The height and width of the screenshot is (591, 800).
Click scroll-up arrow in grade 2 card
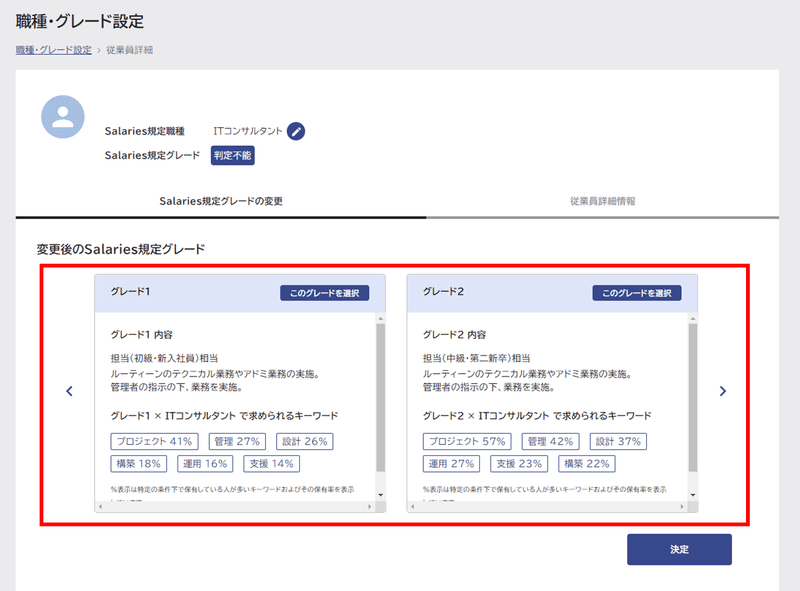(693, 318)
